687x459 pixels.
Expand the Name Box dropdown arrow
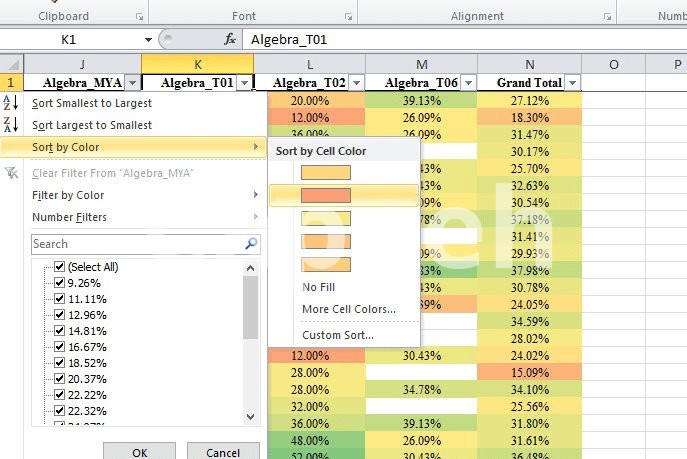[x=148, y=40]
